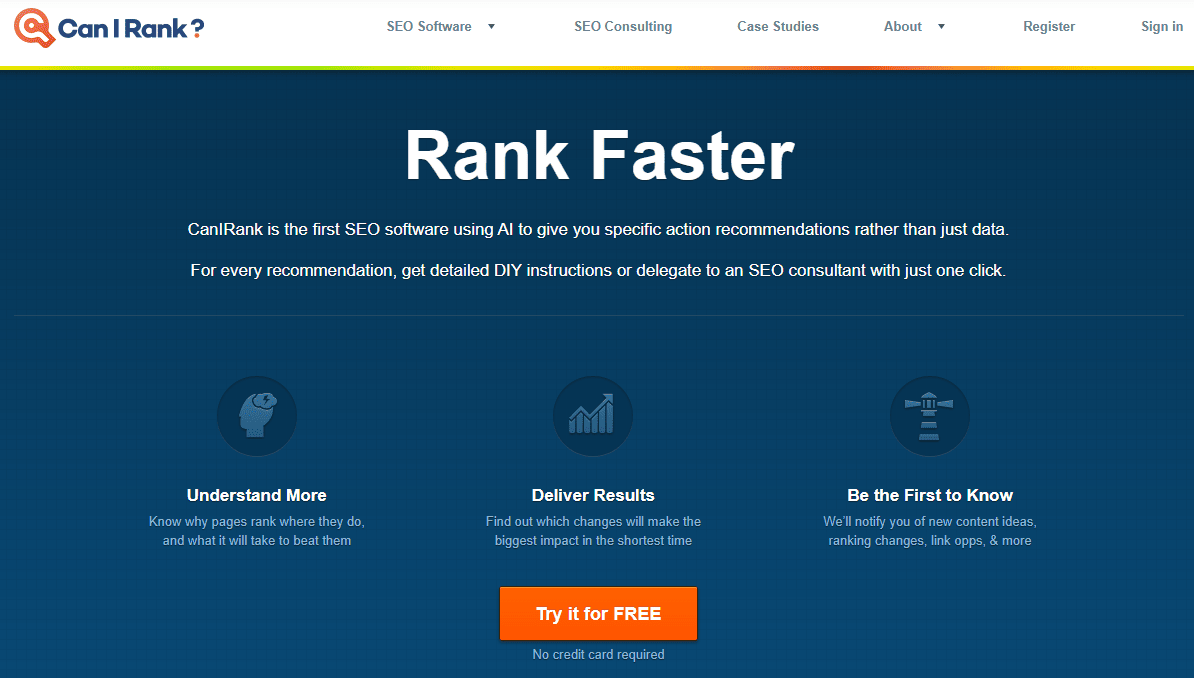Click the Be the First to Know heading
This screenshot has height=678, width=1194.
point(930,495)
